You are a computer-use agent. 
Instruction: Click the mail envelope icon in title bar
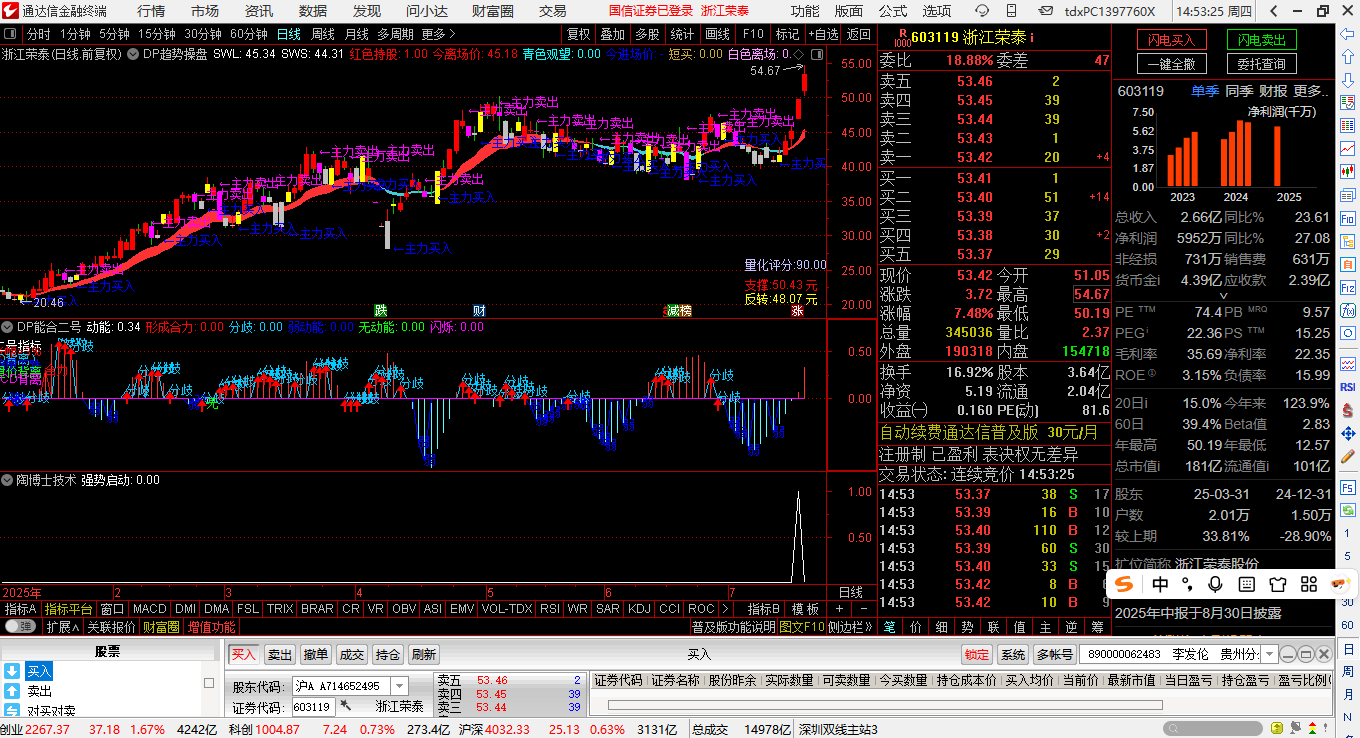tap(1046, 11)
